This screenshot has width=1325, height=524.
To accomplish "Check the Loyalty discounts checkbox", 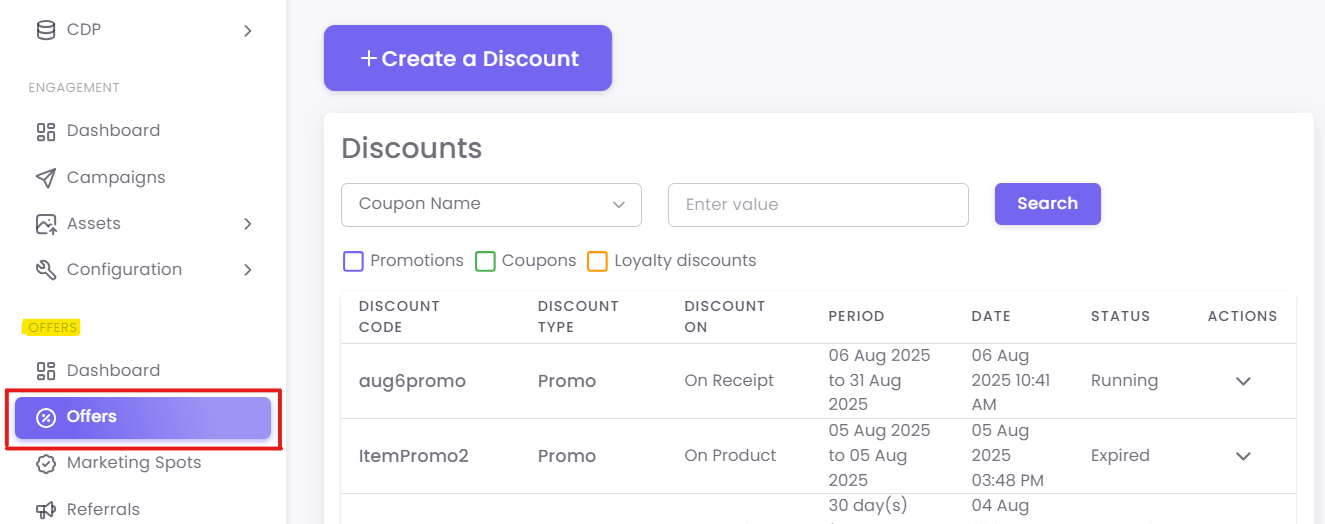I will 597,262.
